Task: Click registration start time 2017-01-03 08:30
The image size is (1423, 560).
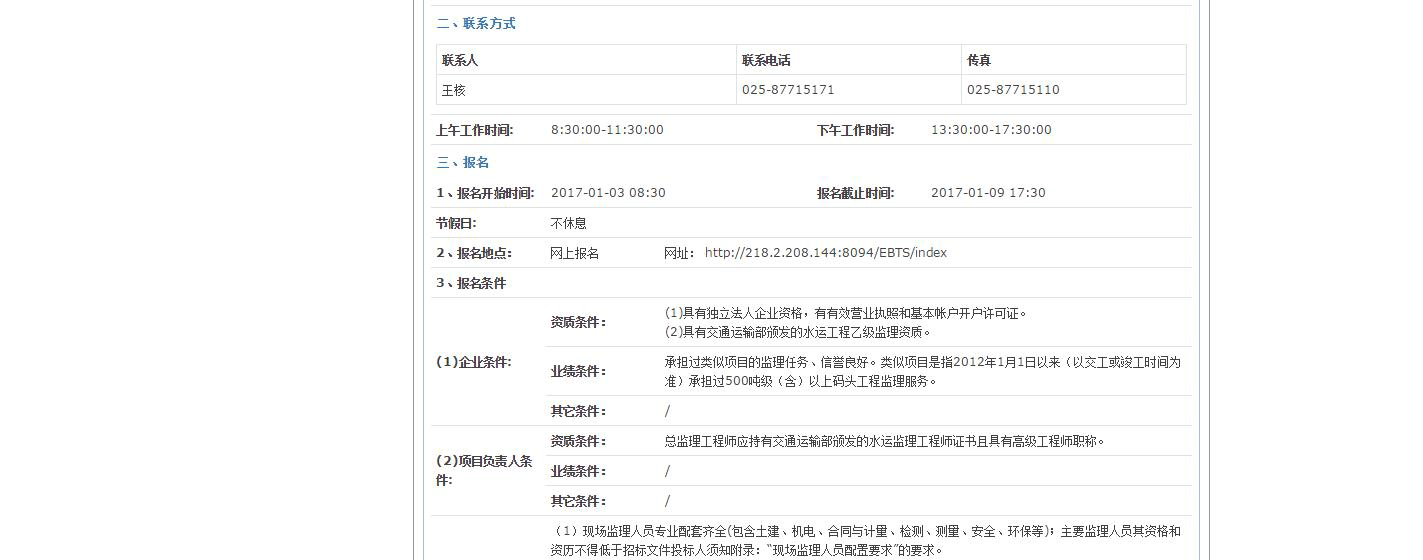Action: tap(608, 193)
